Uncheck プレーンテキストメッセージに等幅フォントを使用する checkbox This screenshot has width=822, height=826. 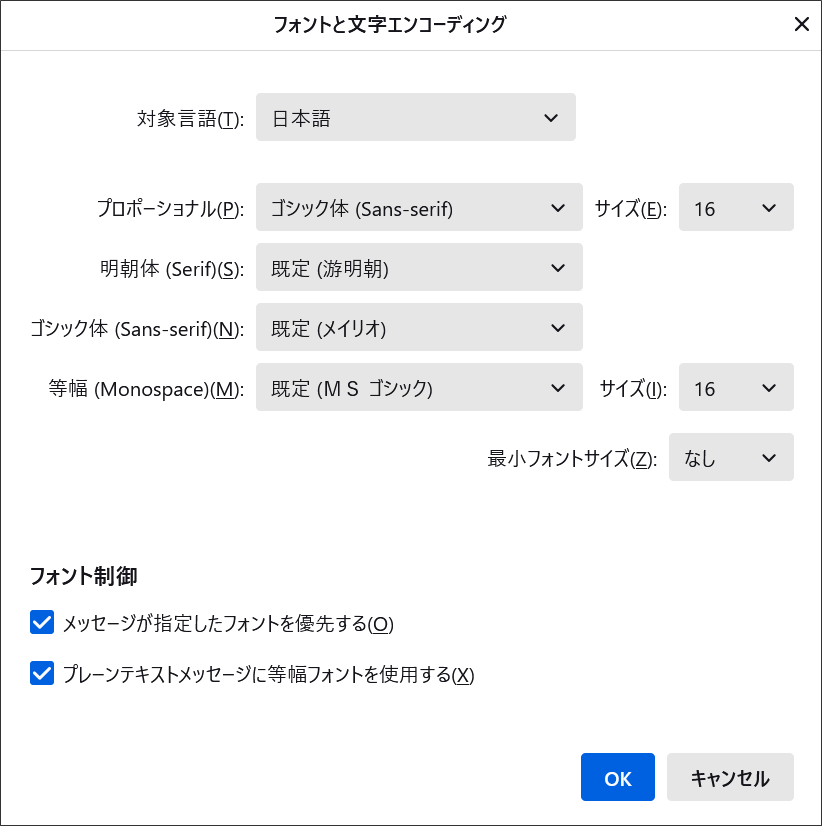click(42, 673)
